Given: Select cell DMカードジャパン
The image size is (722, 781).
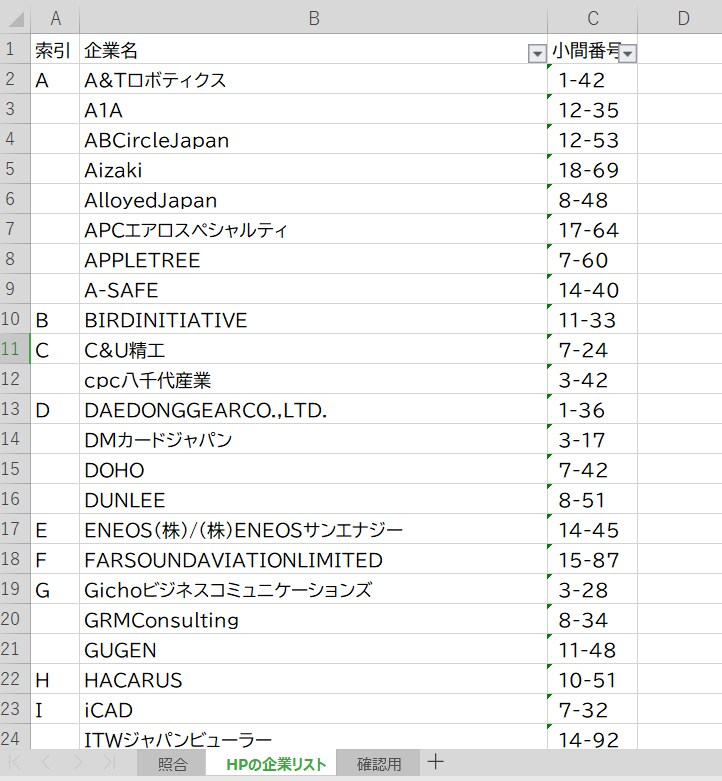Looking at the screenshot, I should (314, 439).
